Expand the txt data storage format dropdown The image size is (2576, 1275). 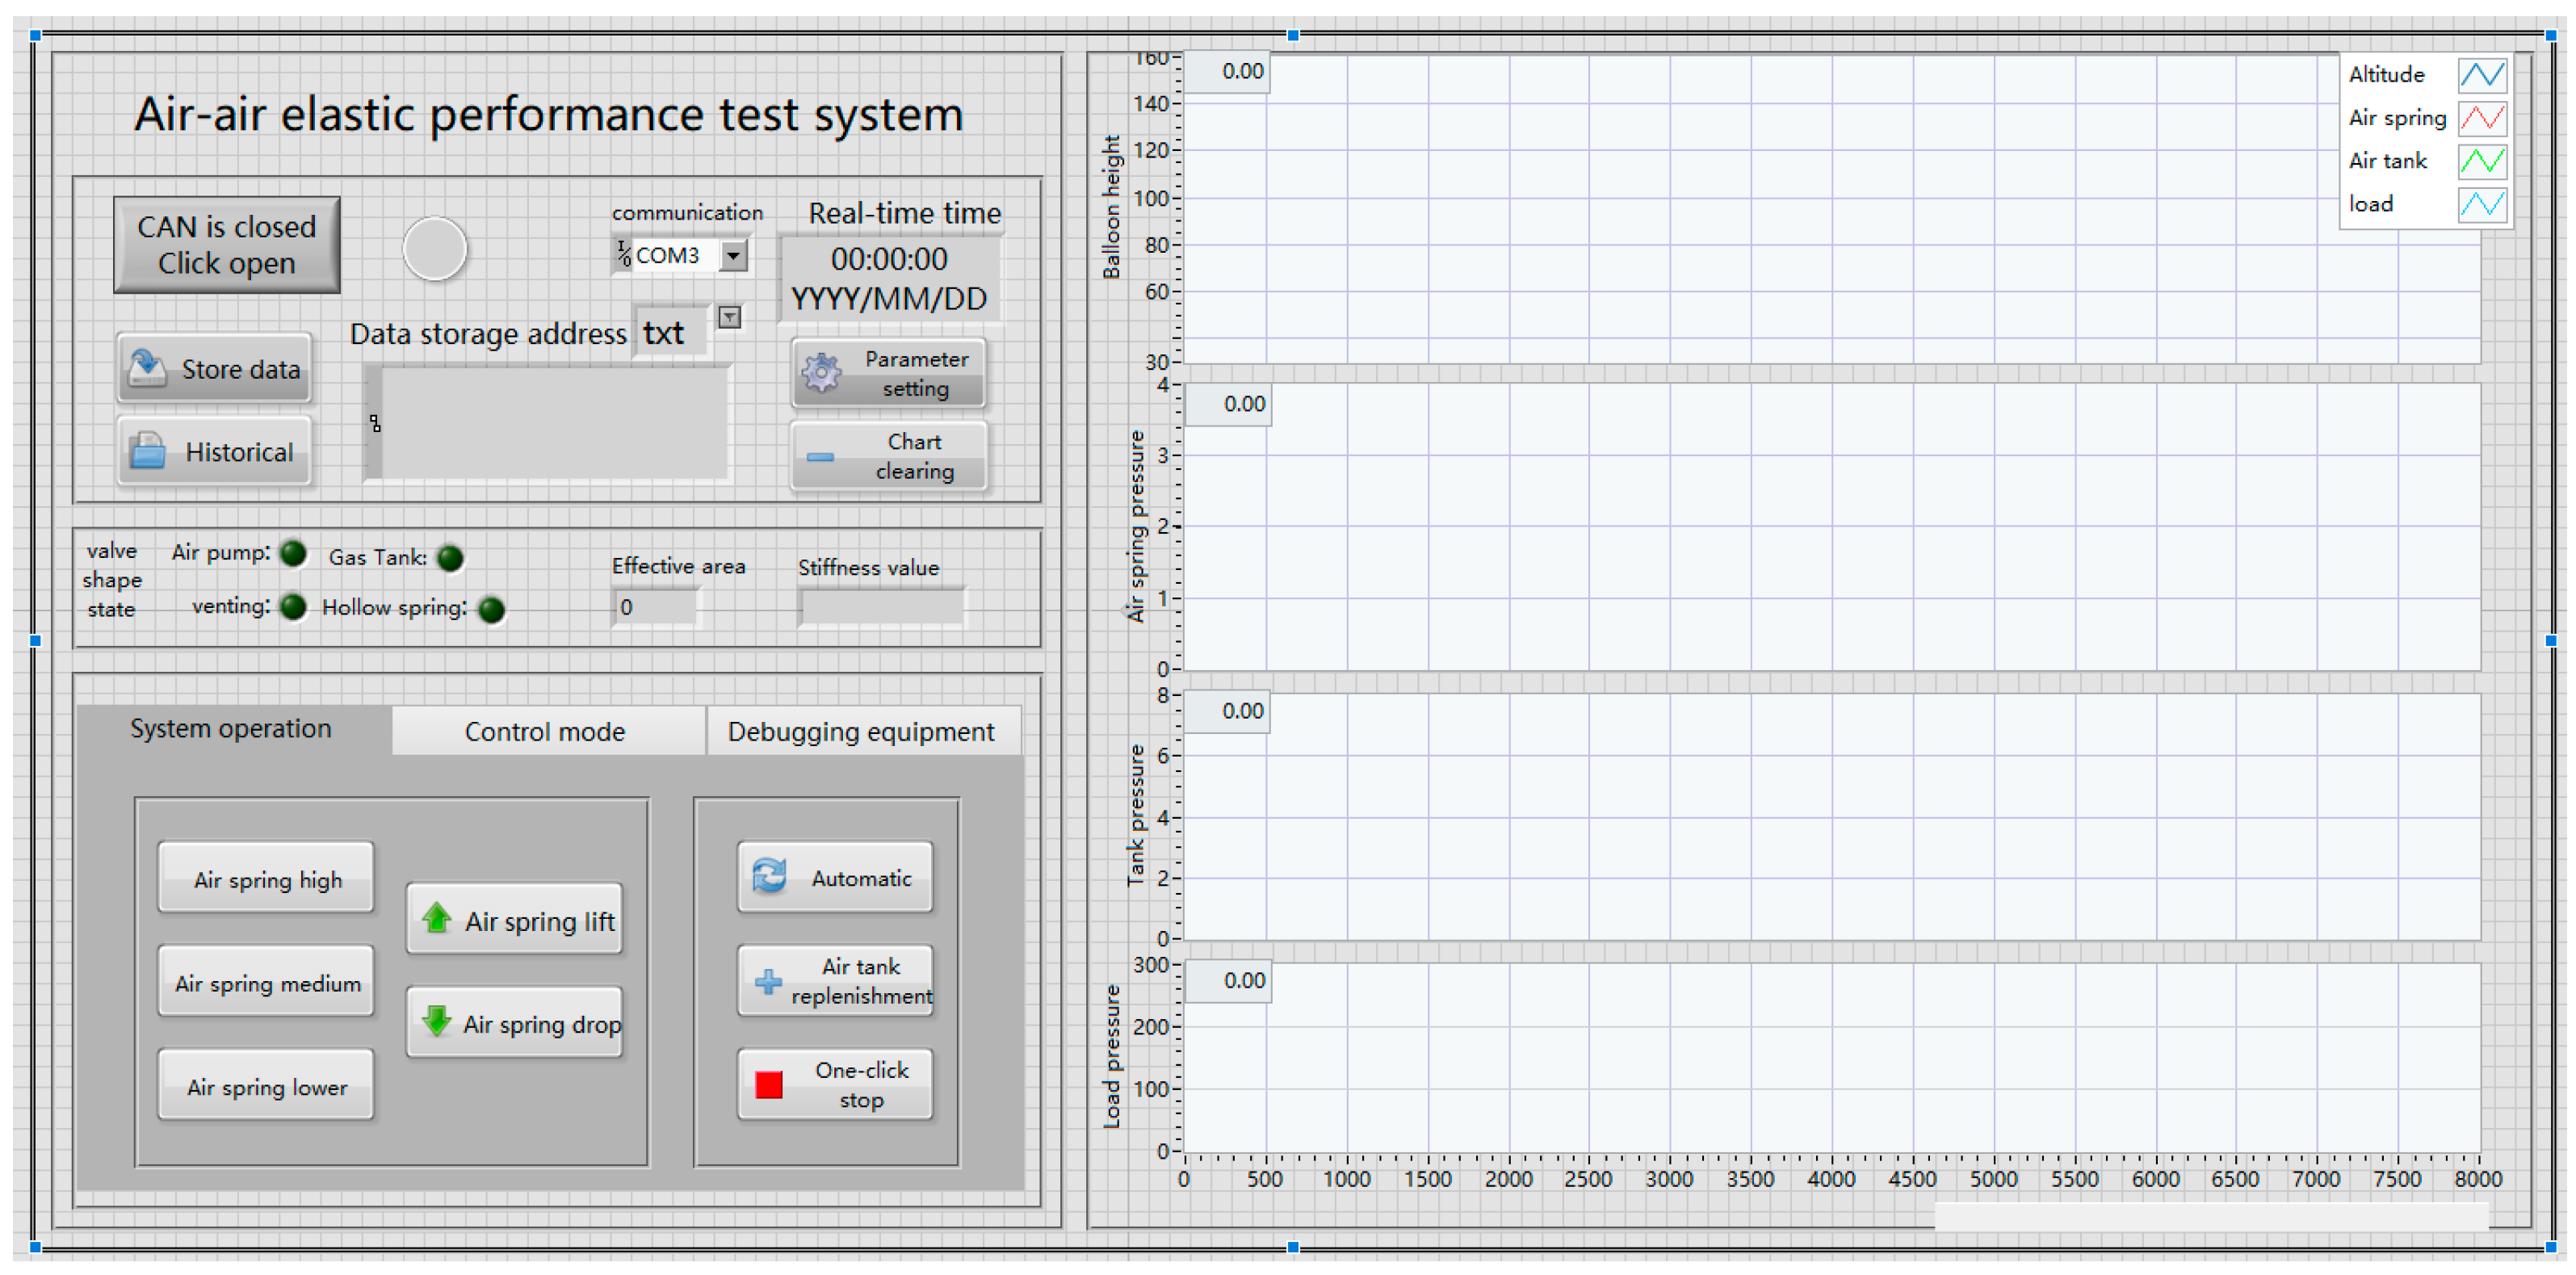[729, 318]
